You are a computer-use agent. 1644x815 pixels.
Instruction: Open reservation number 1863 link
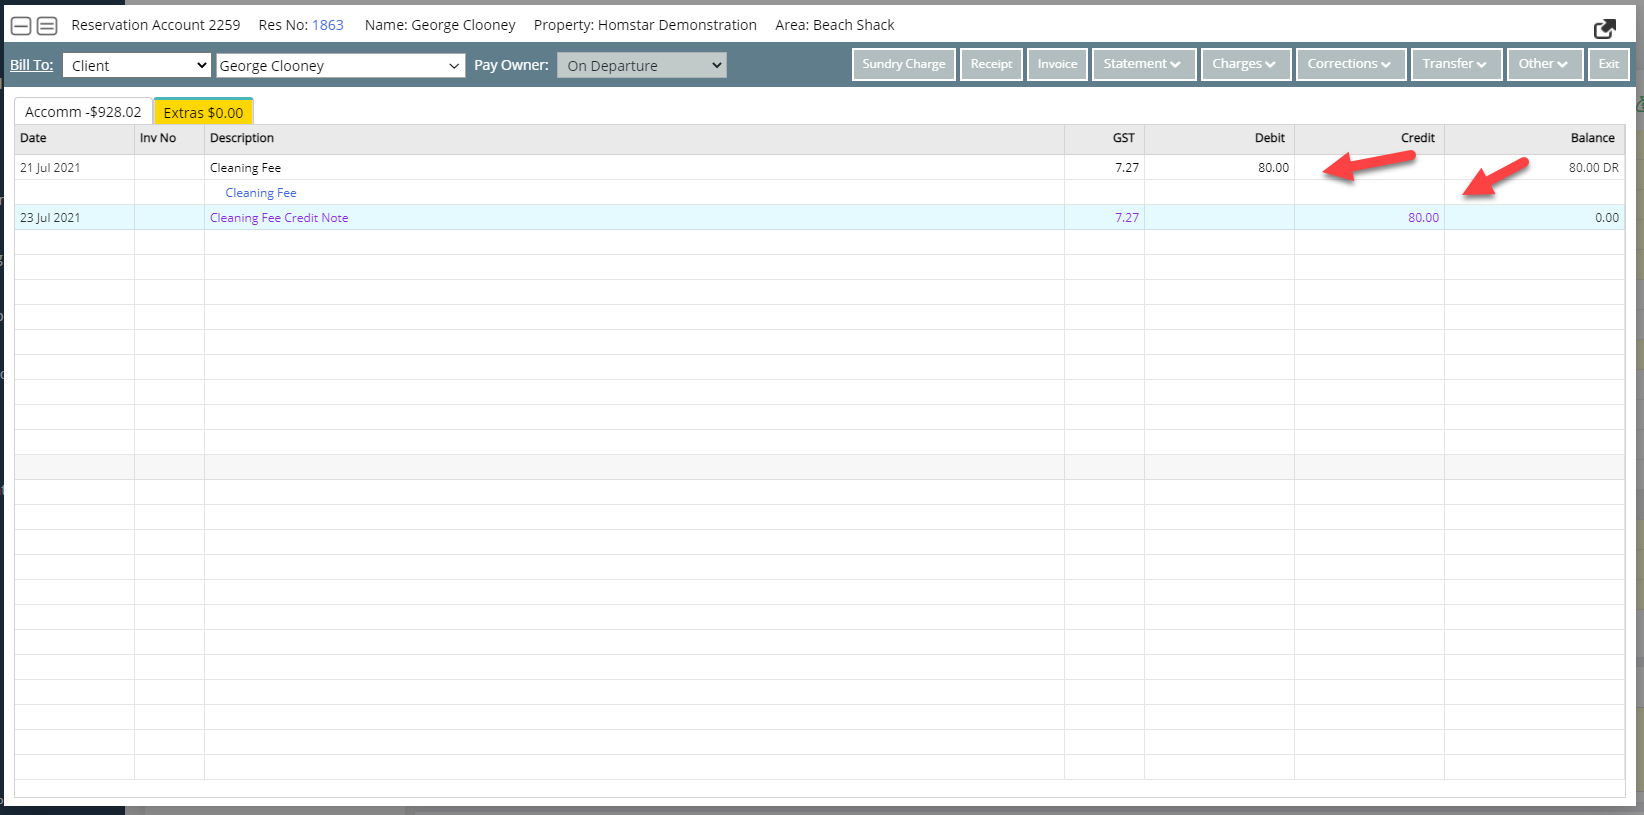(327, 25)
